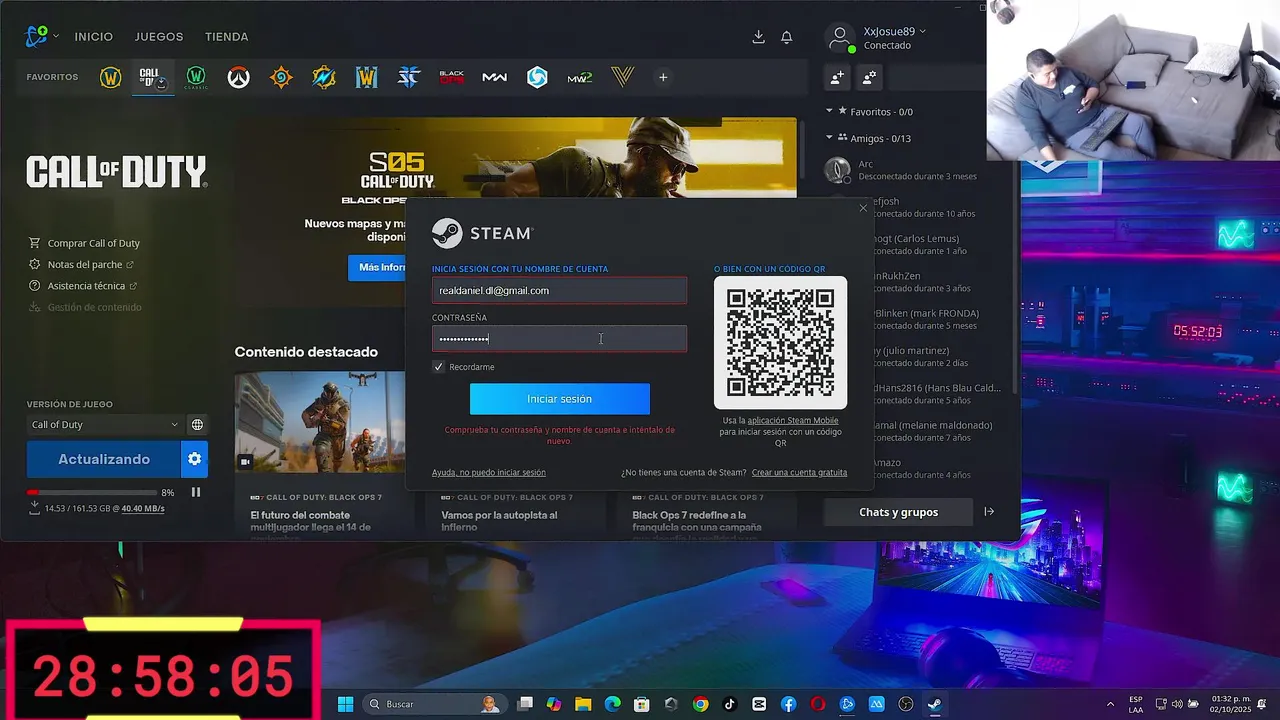
Task: Open File Explorer from taskbar
Action: tap(583, 704)
